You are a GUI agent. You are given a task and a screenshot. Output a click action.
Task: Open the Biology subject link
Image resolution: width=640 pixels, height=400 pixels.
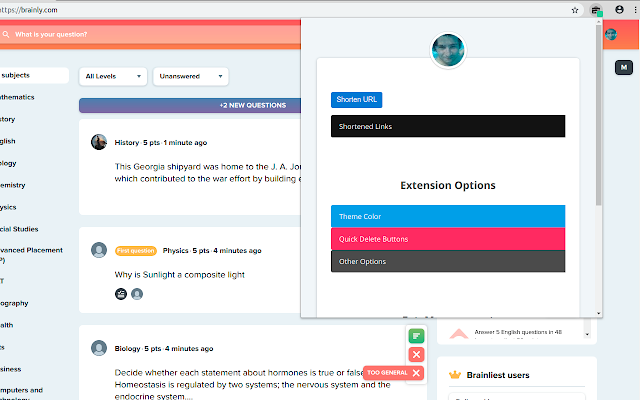pos(127,349)
